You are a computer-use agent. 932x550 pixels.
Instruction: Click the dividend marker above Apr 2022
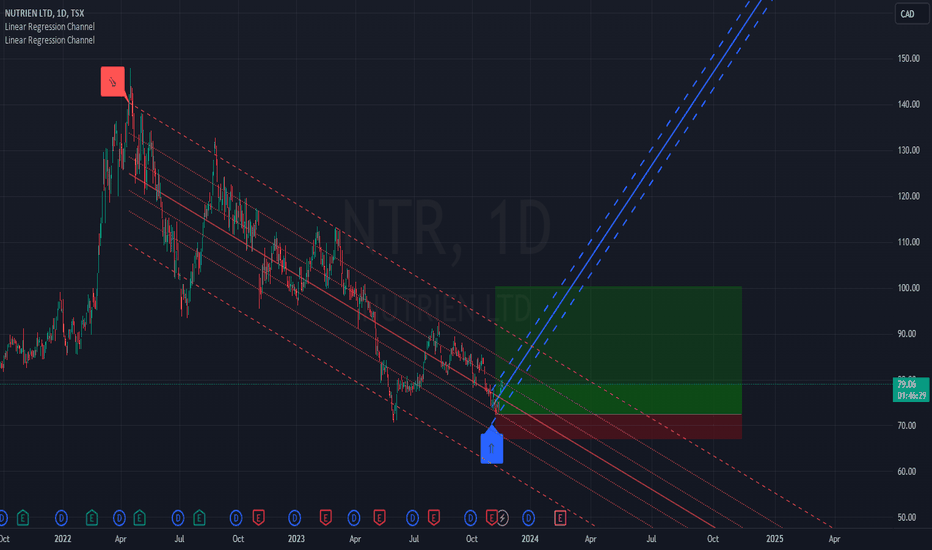(x=119, y=518)
